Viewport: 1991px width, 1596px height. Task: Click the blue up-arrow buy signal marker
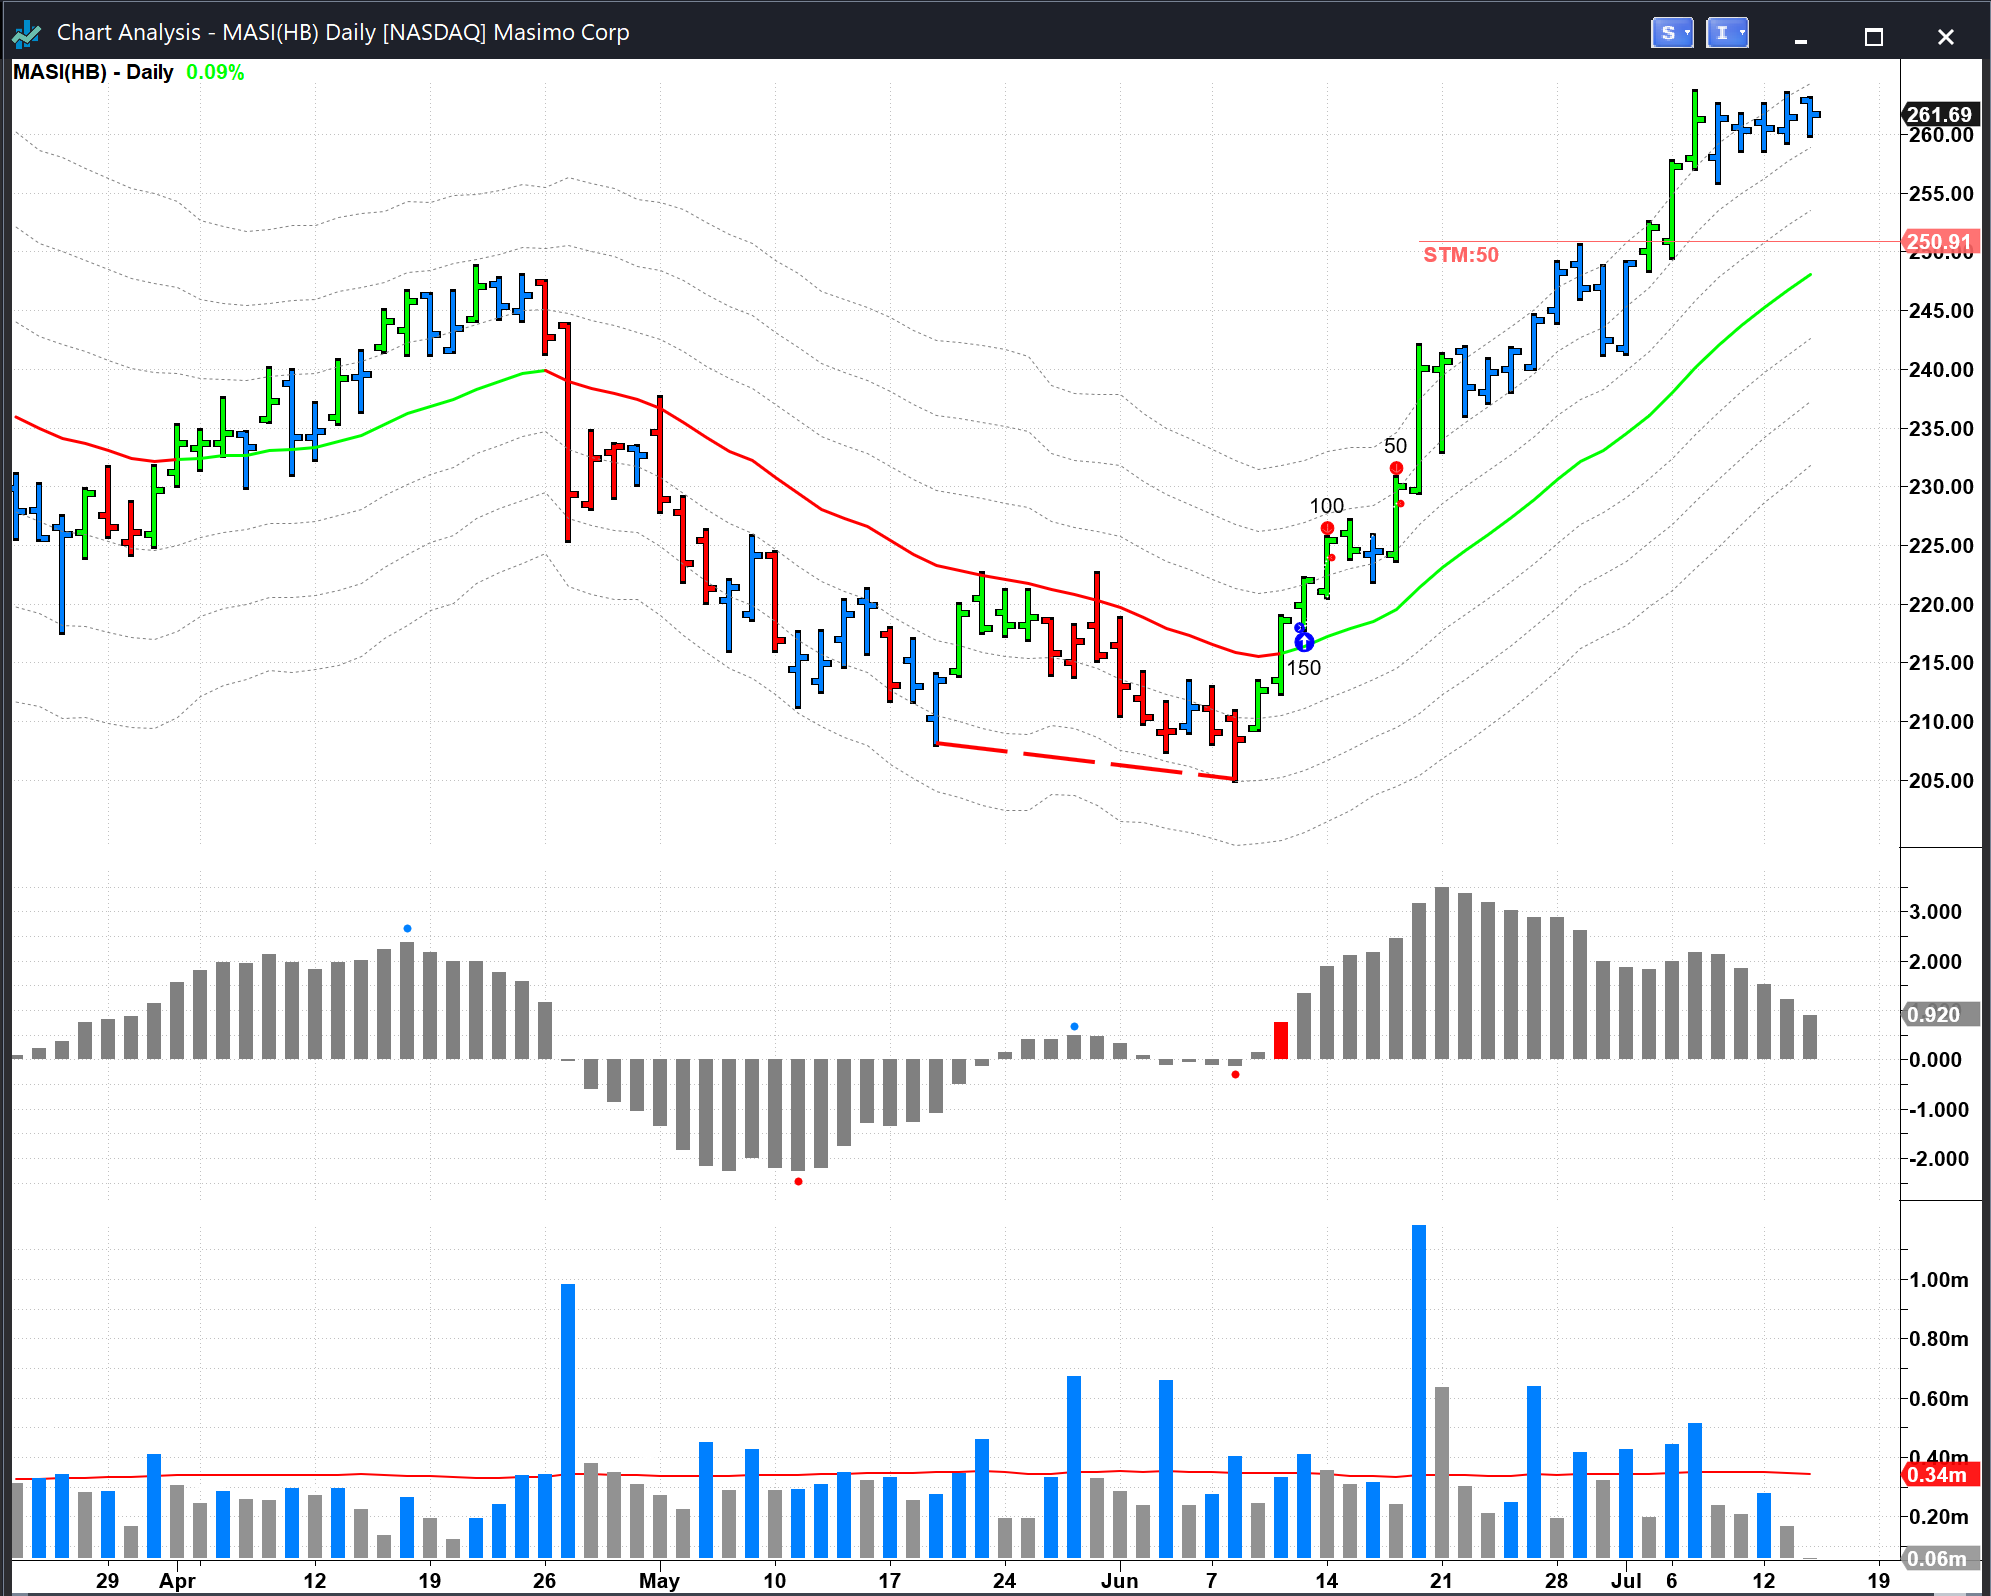tap(1304, 642)
